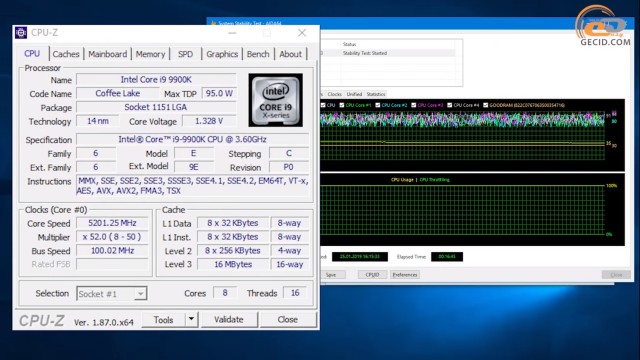Click the Close button in AIDA64 window
The width and height of the screenshot is (640, 360).
[616, 275]
